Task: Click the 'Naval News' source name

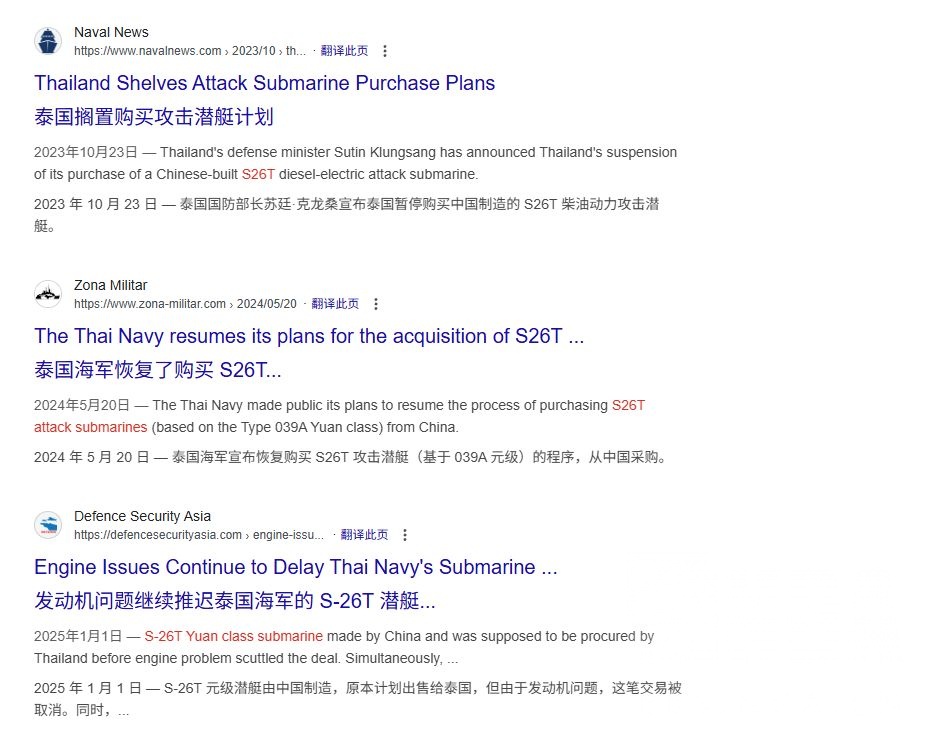Action: click(x=111, y=32)
